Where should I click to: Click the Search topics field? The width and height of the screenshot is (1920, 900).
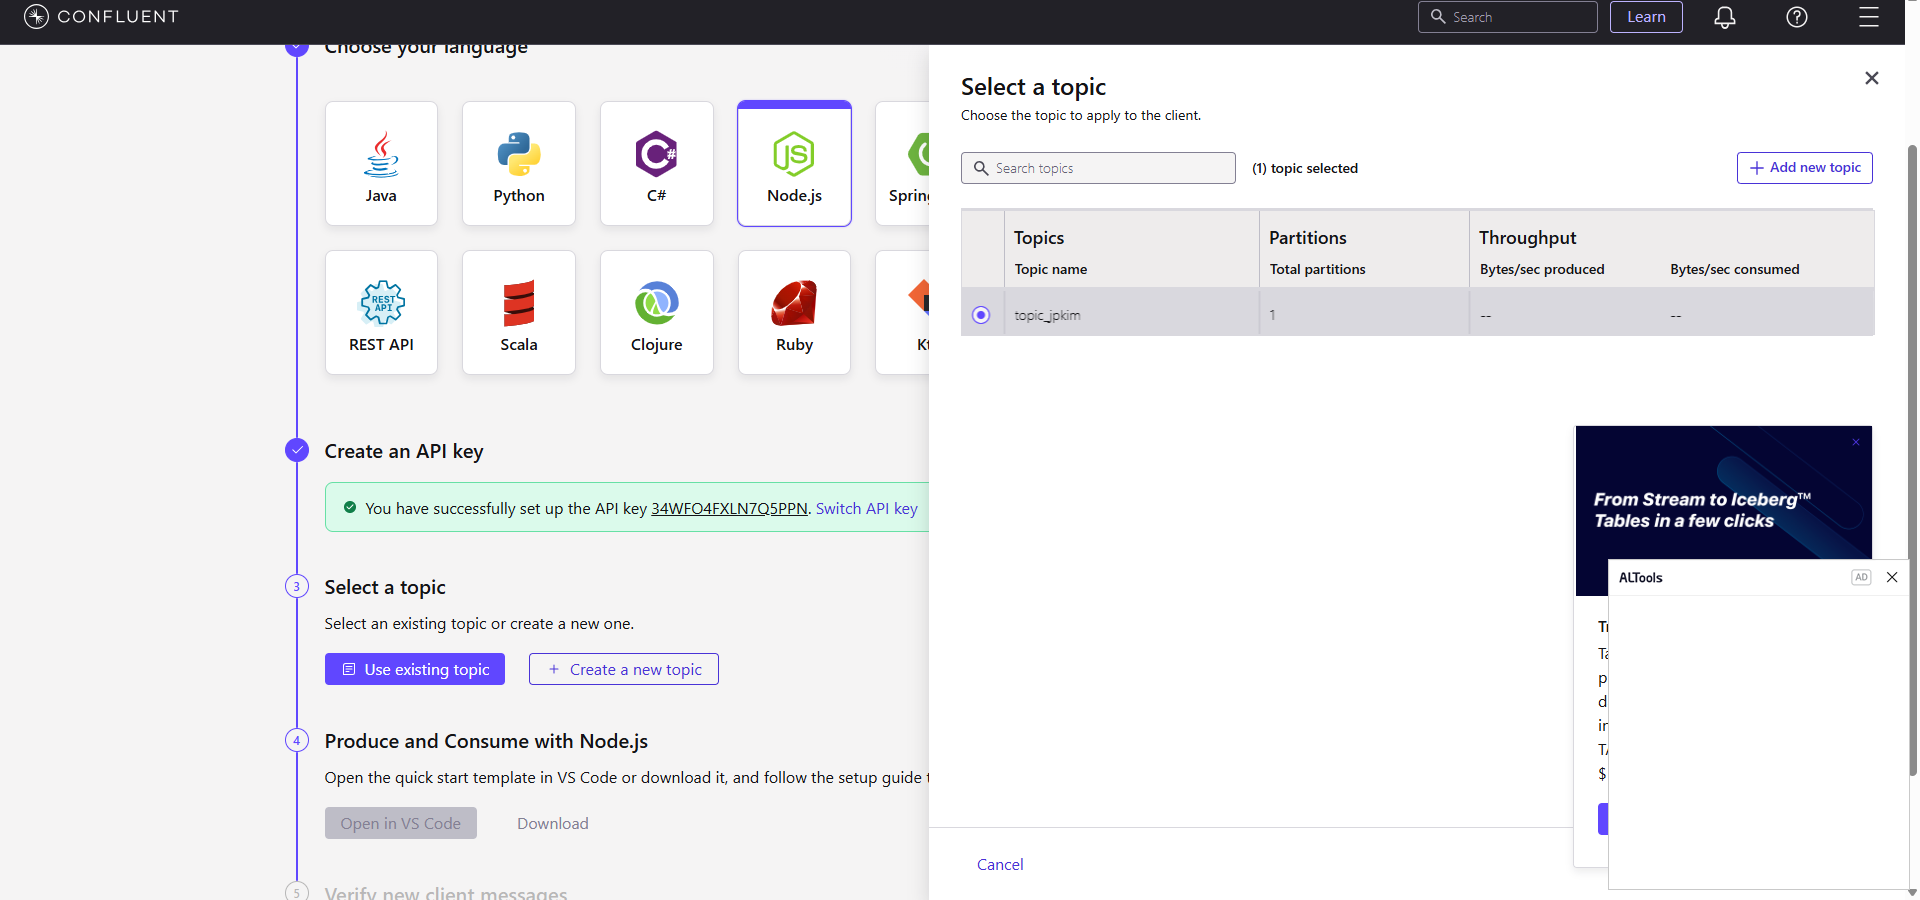click(1098, 168)
